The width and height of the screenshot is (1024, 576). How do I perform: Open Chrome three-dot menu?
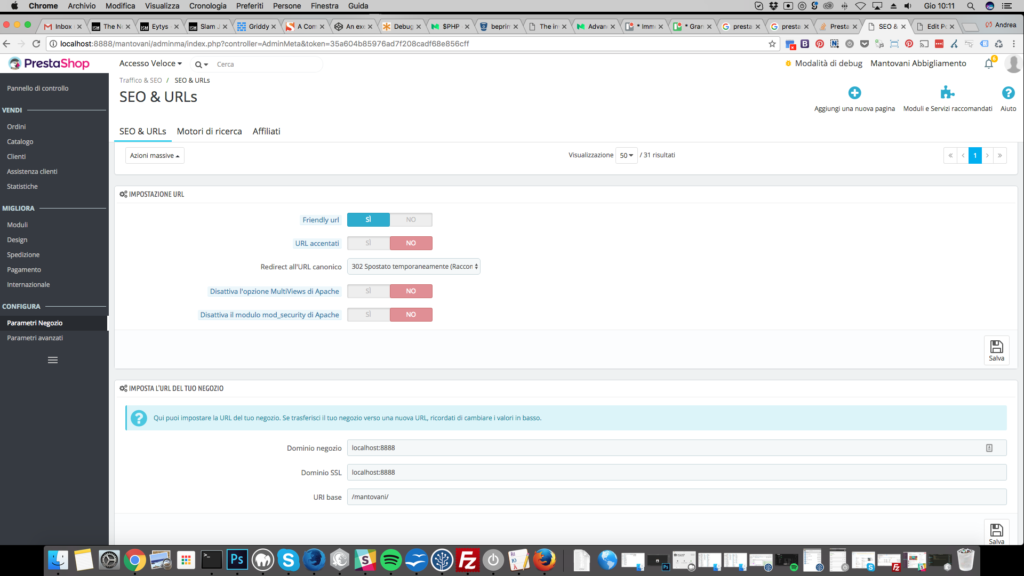pos(1014,44)
